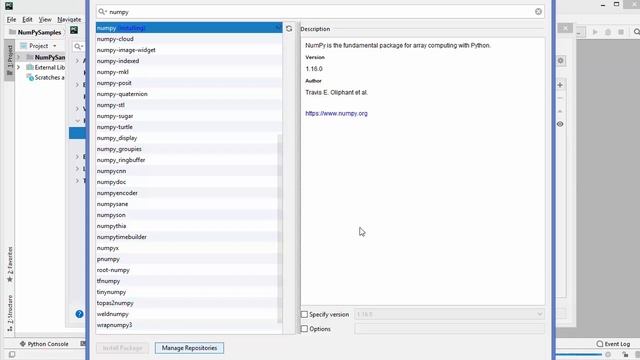Clear the numpy search field

[538, 12]
